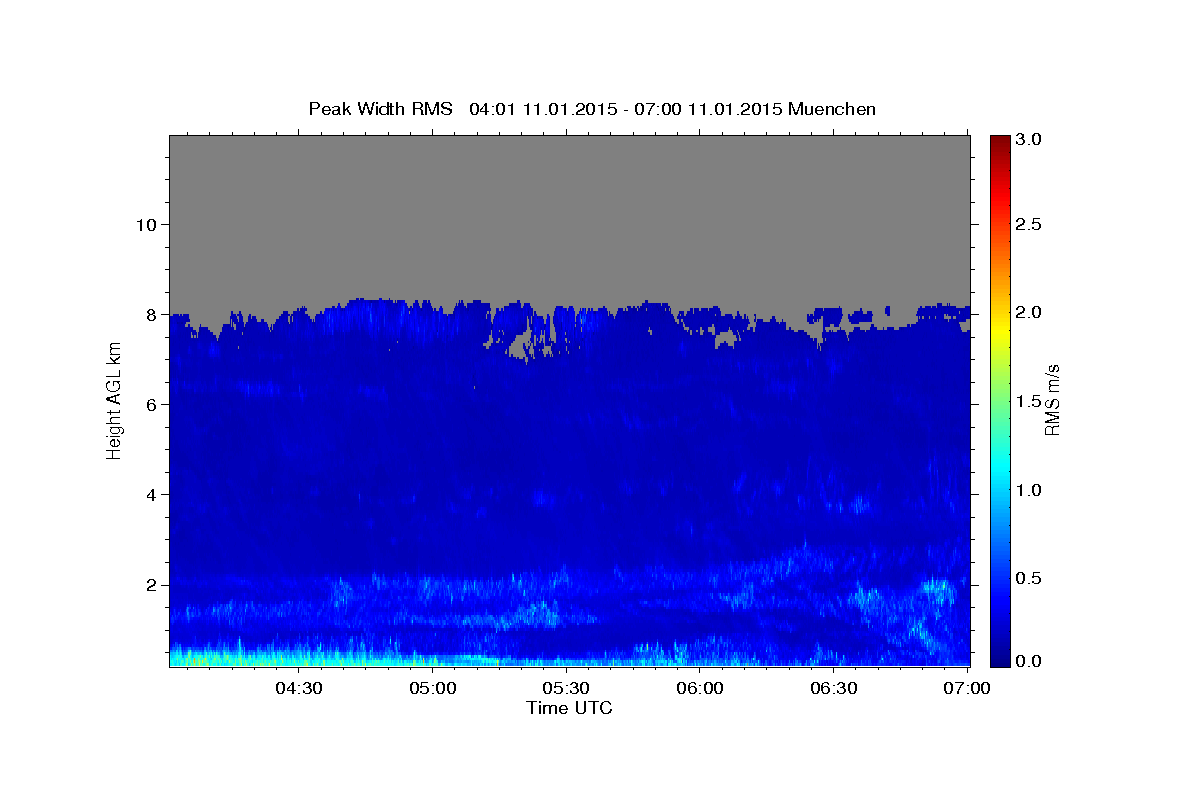Select the 05:30 time tick label
The image size is (1200, 800).
(566, 688)
